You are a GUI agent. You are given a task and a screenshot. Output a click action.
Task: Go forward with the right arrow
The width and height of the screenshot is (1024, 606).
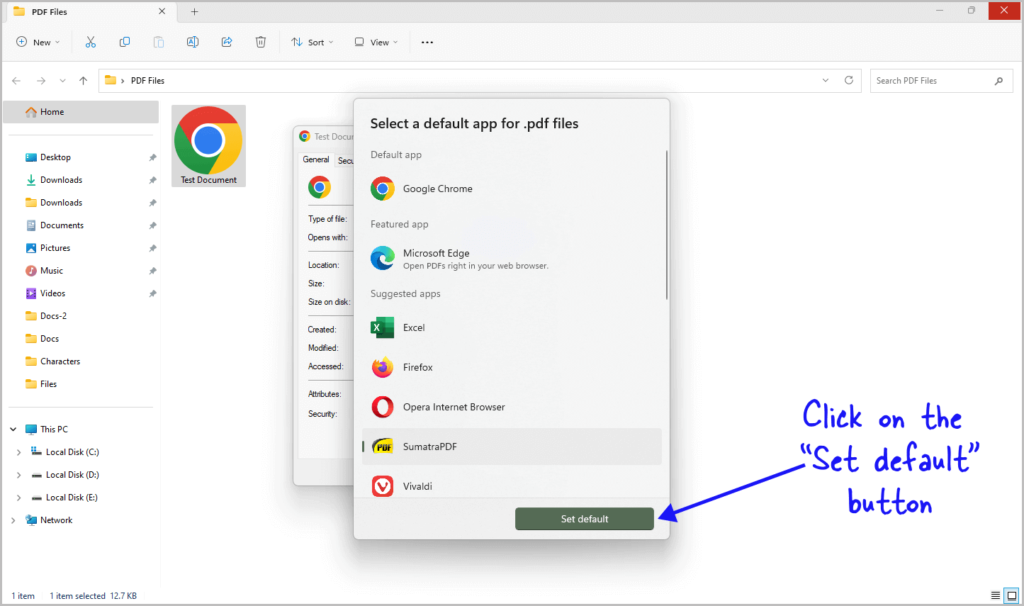click(x=41, y=80)
